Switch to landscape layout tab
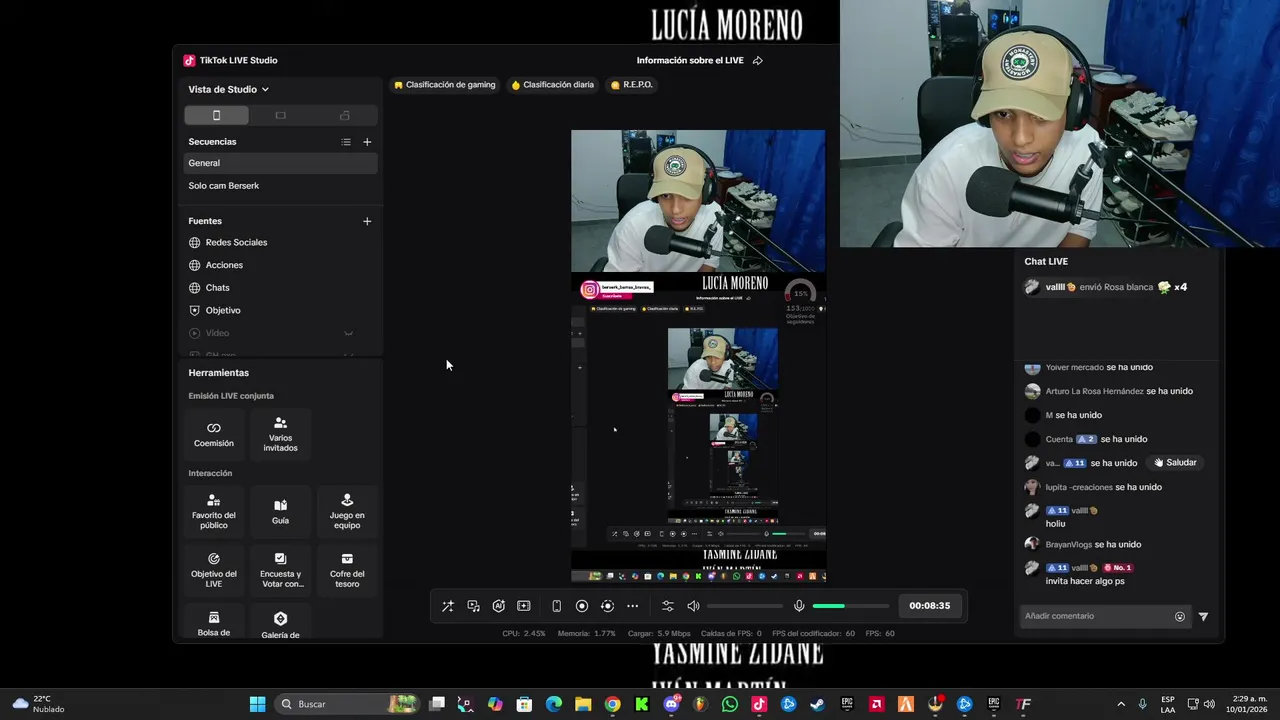The height and width of the screenshot is (720, 1280). [x=280, y=116]
